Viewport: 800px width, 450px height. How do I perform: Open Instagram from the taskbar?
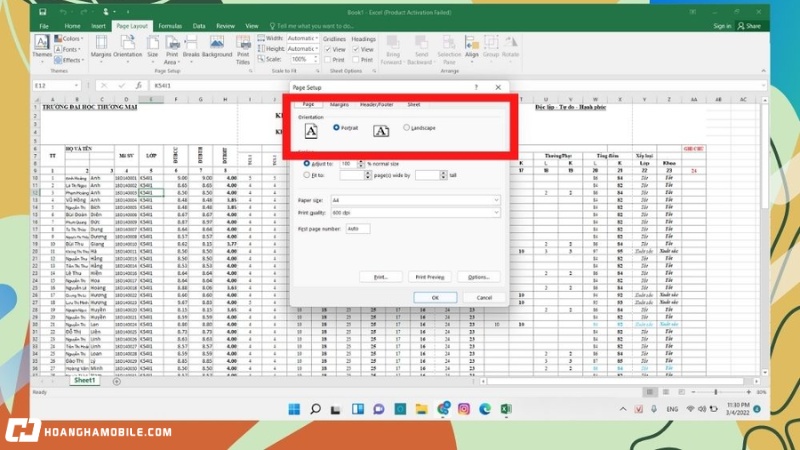pos(463,409)
